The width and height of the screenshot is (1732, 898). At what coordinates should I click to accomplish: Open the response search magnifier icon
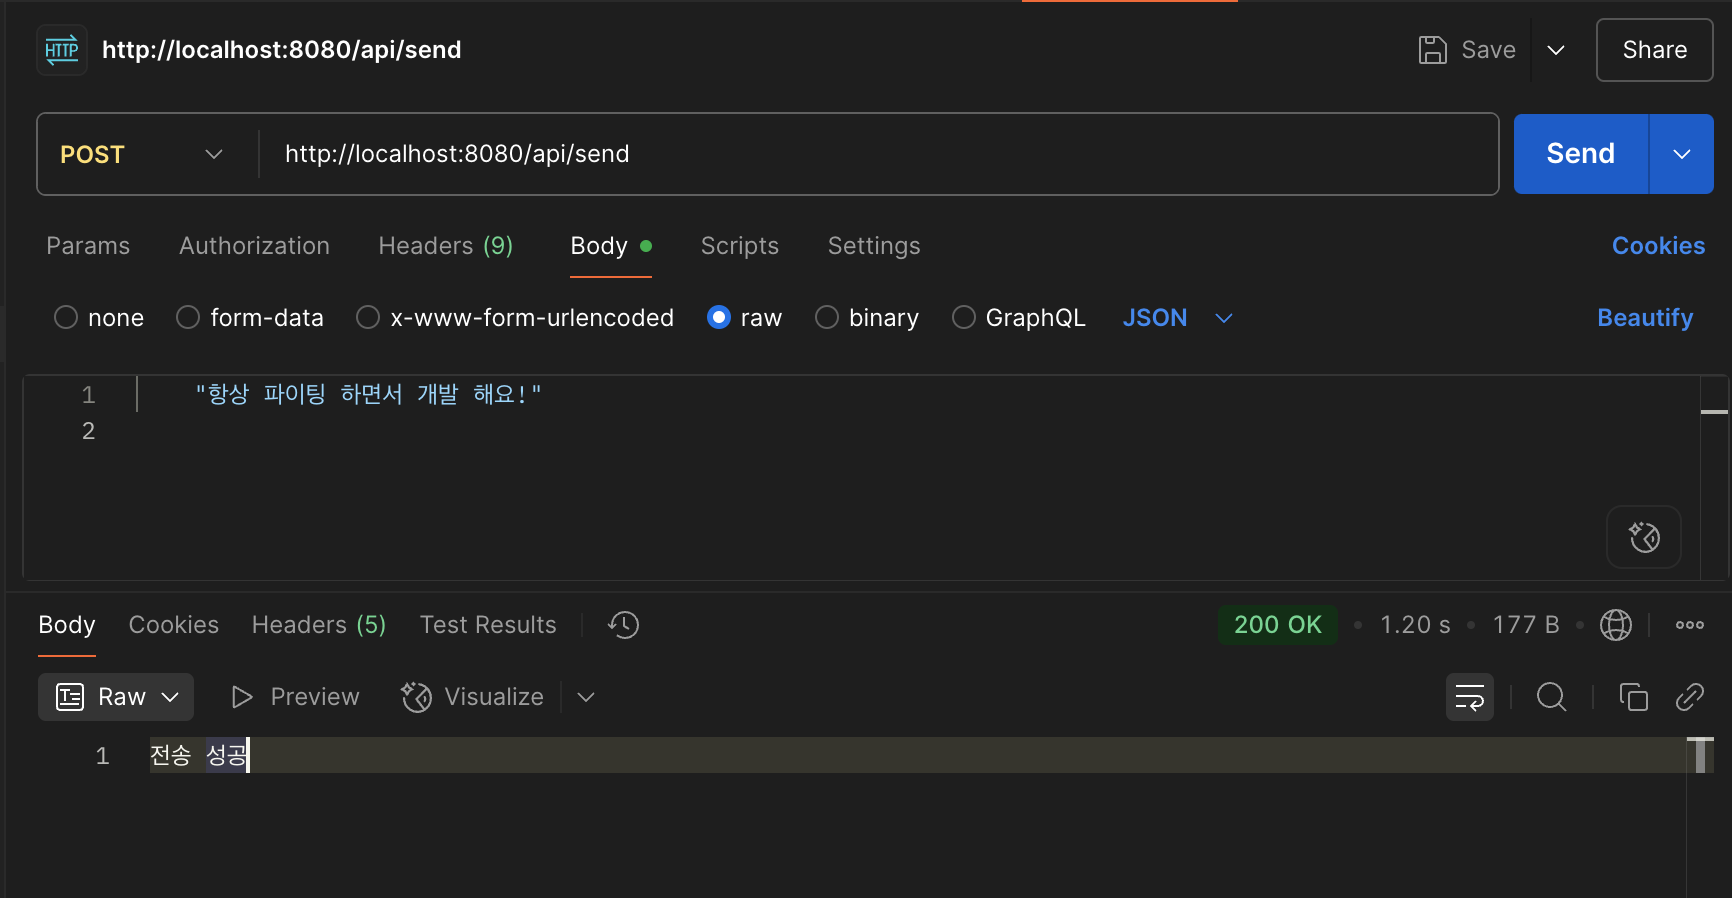pos(1551,697)
